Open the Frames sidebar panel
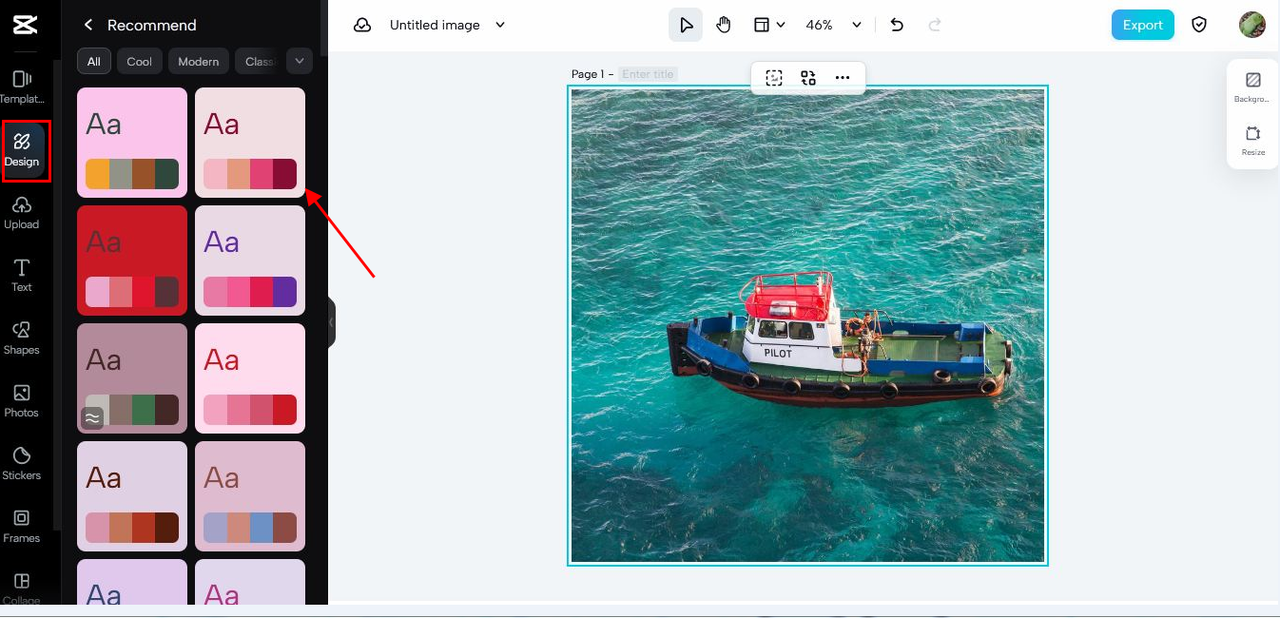The image size is (1280, 618). pyautogui.click(x=22, y=526)
